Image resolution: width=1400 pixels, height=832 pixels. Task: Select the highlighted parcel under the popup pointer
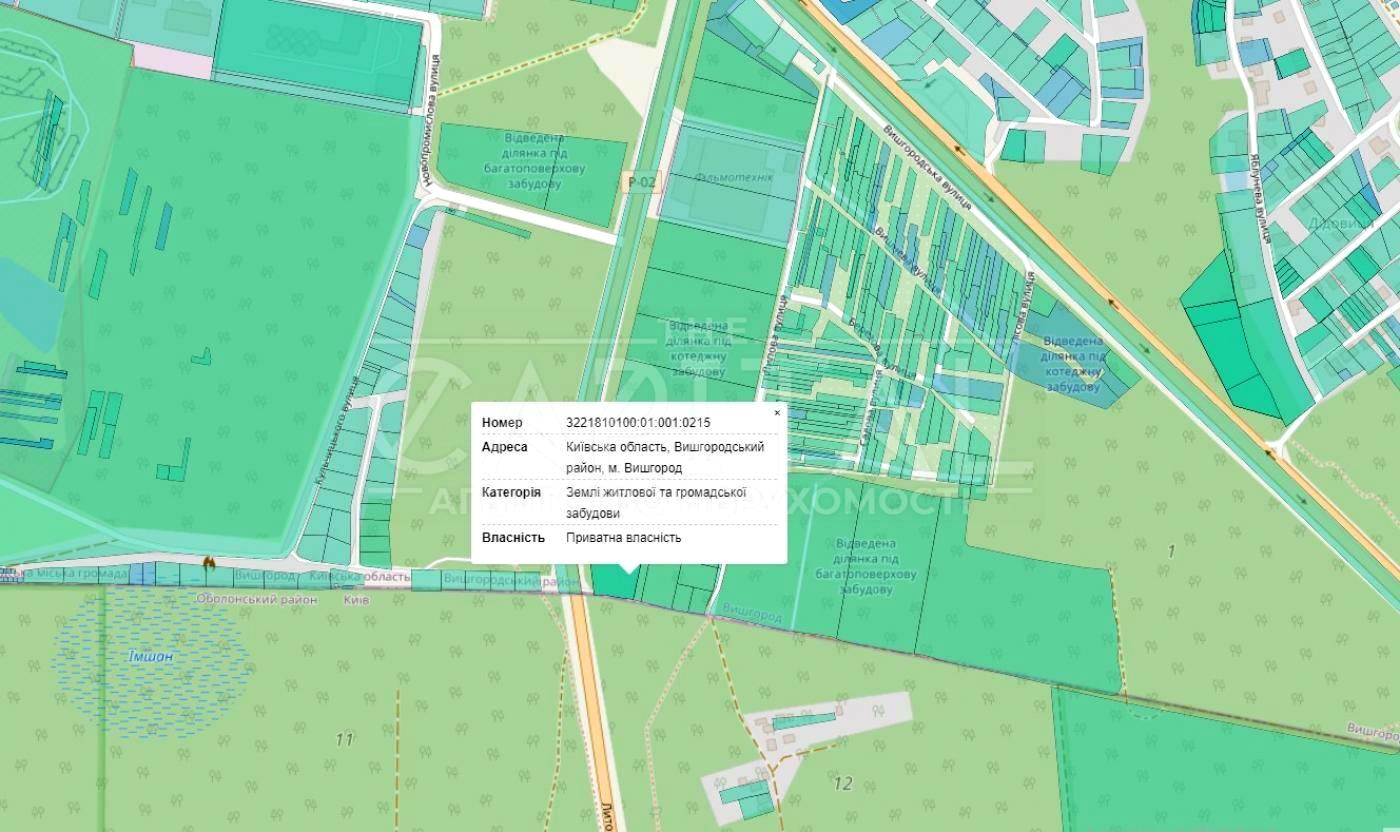coord(613,582)
